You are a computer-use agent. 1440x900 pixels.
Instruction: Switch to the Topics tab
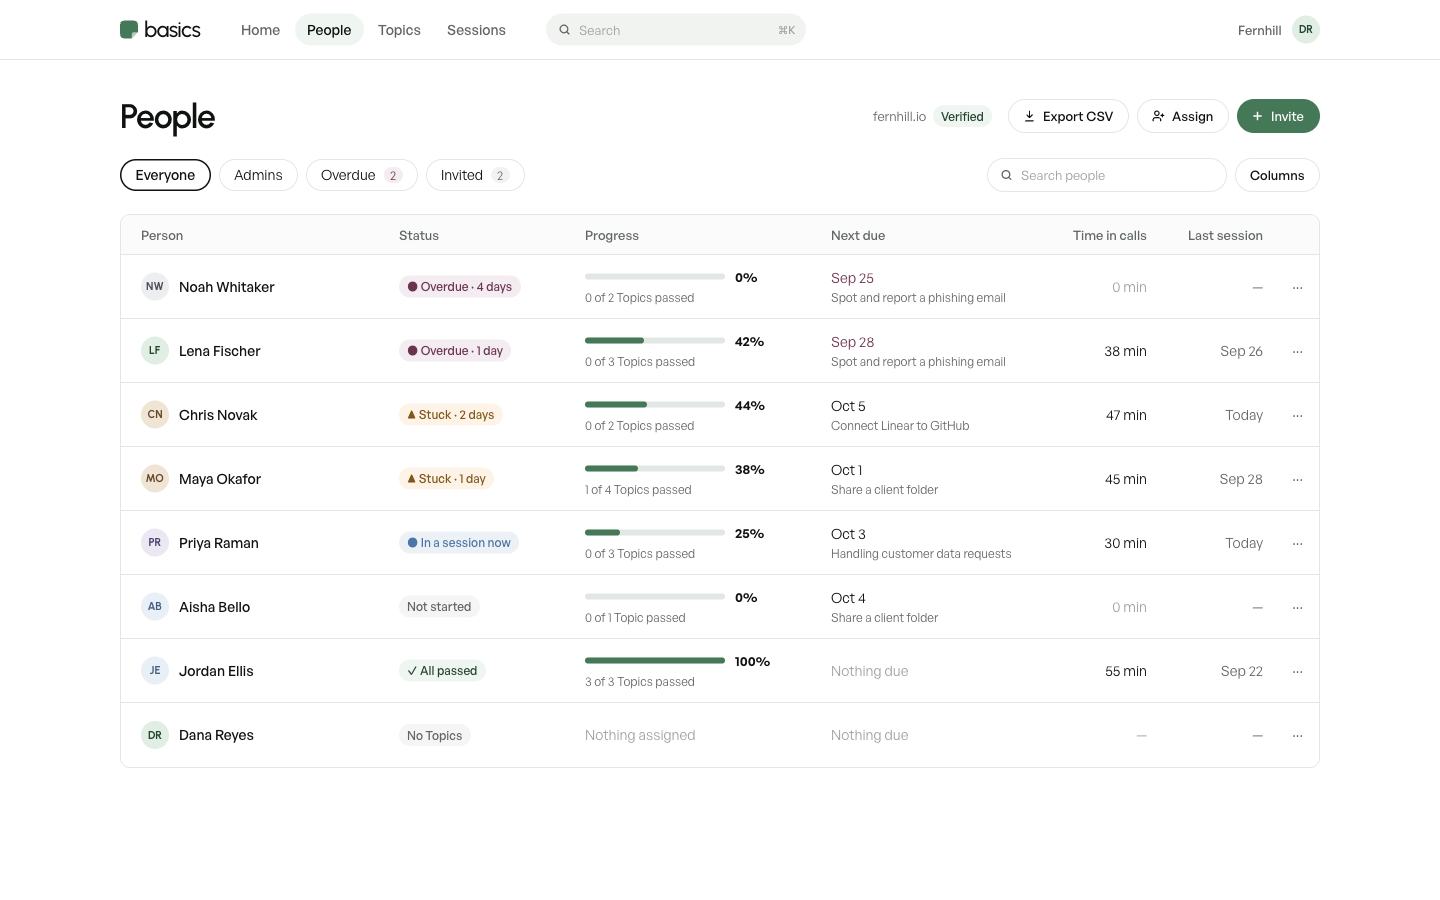pos(399,30)
